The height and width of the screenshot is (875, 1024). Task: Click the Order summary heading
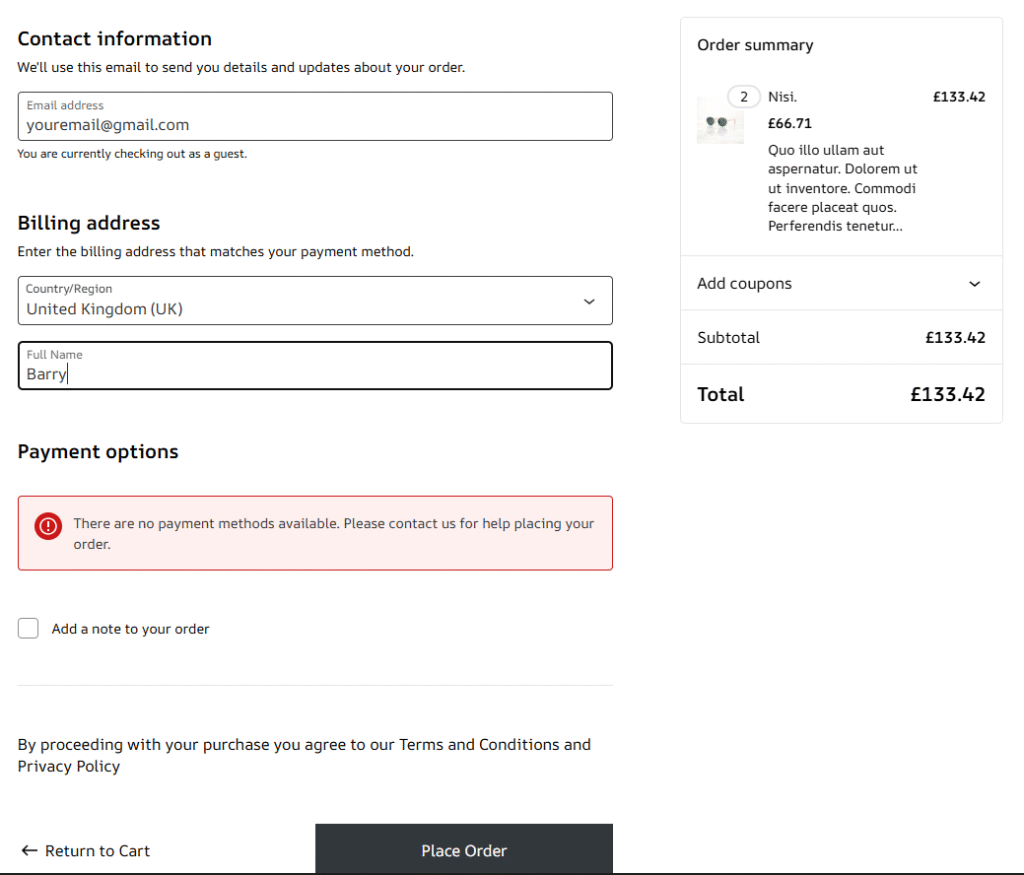755,45
